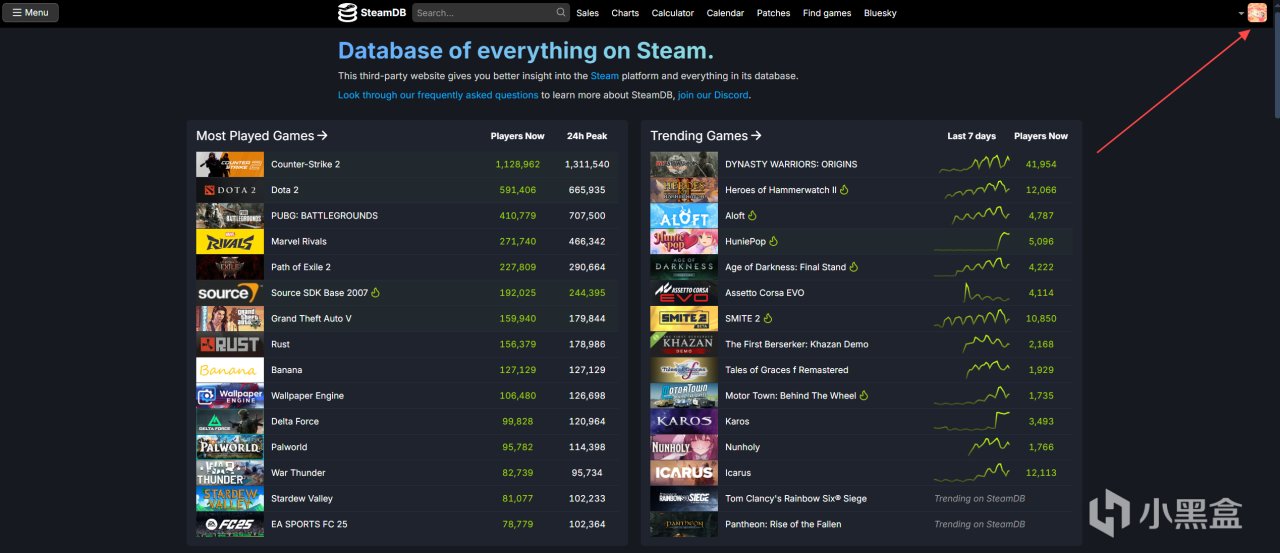Click the Aloft game thumbnail
This screenshot has height=553, width=1280.
[x=684, y=216]
